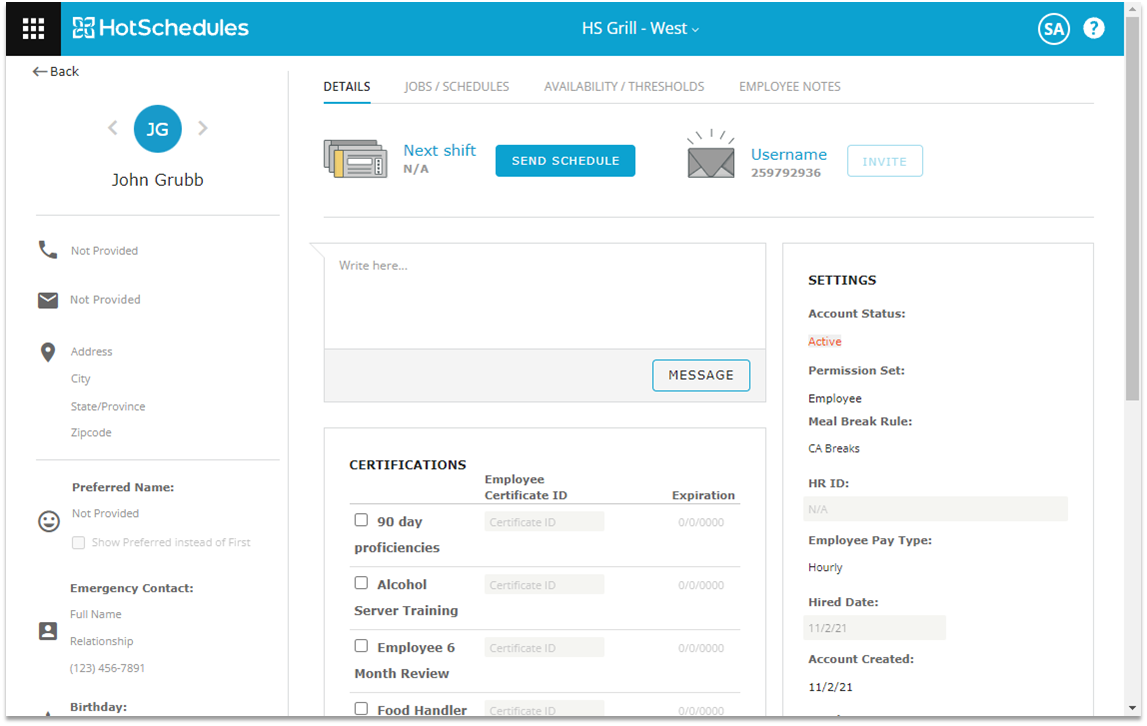Click the help question mark icon
The width and height of the screenshot is (1147, 726).
pyautogui.click(x=1094, y=28)
